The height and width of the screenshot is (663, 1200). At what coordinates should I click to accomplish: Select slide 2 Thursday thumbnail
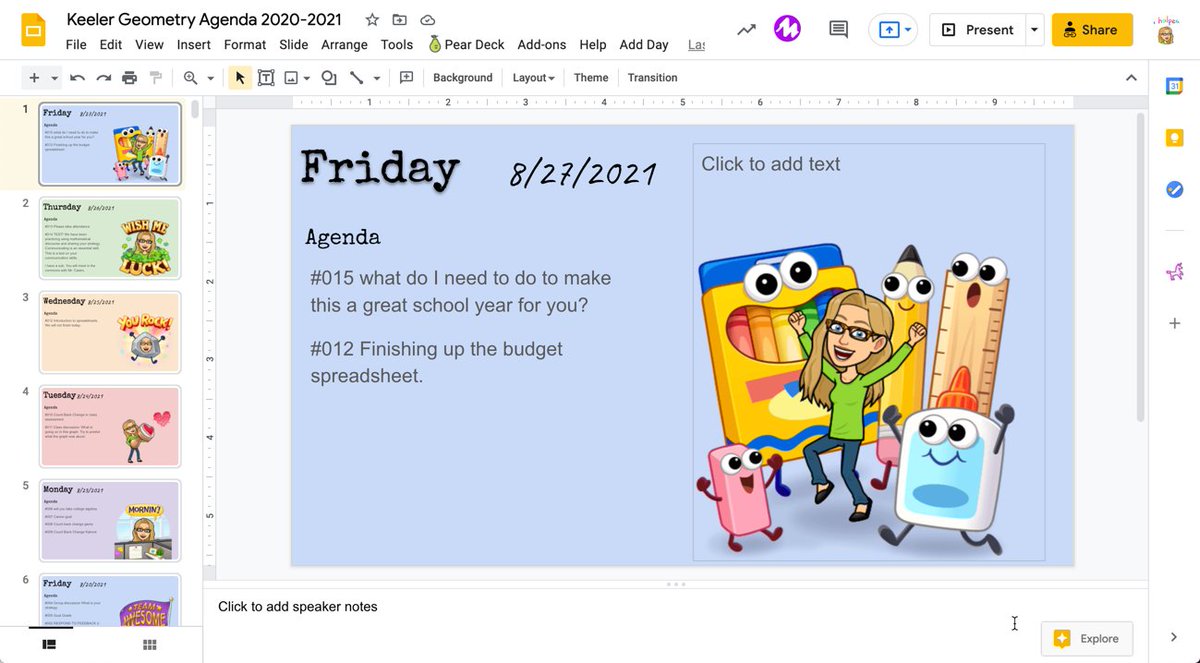pyautogui.click(x=110, y=238)
